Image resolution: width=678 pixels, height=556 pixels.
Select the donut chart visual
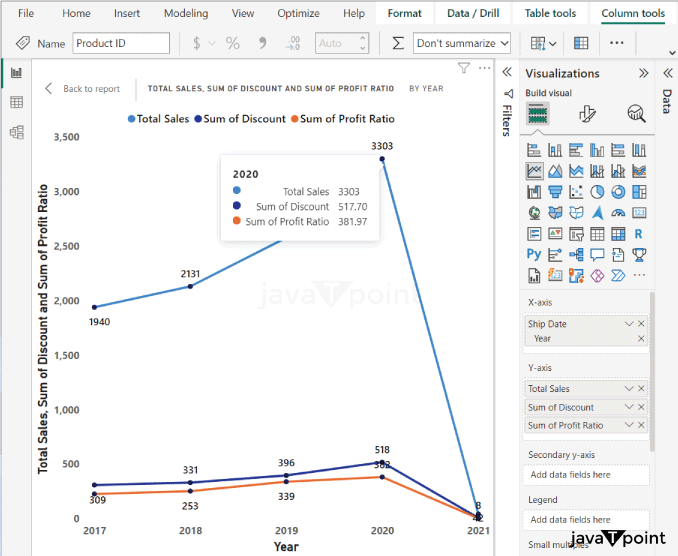point(618,192)
